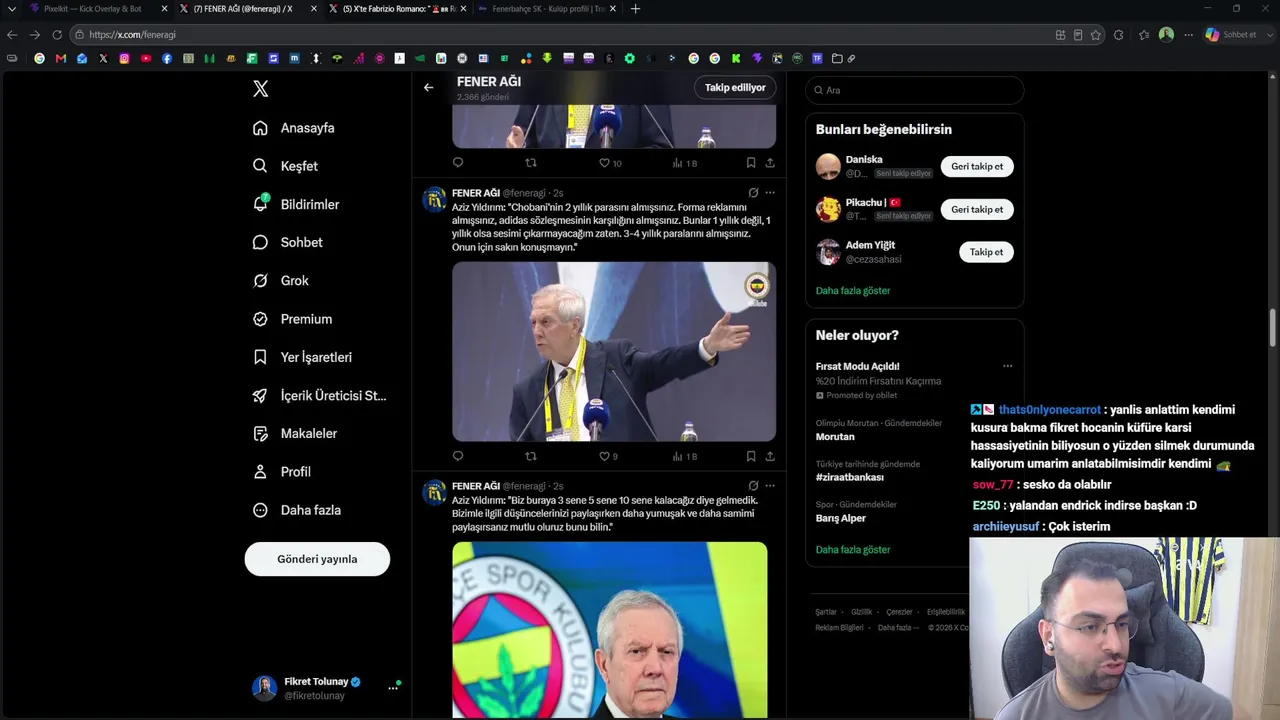
Task: Like the post showing 10 likes
Action: [x=610, y=163]
